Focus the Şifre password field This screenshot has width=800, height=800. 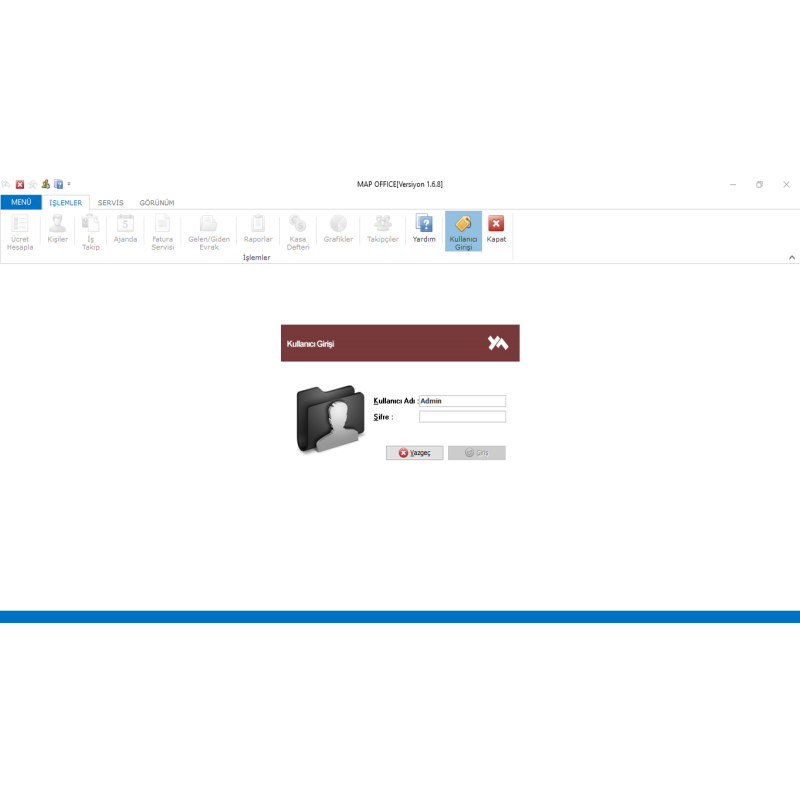click(462, 417)
